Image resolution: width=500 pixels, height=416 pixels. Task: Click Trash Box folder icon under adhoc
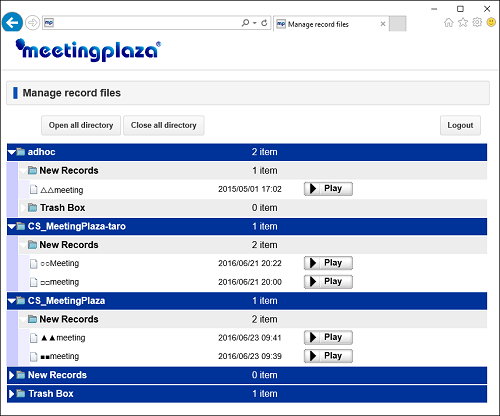pos(32,208)
